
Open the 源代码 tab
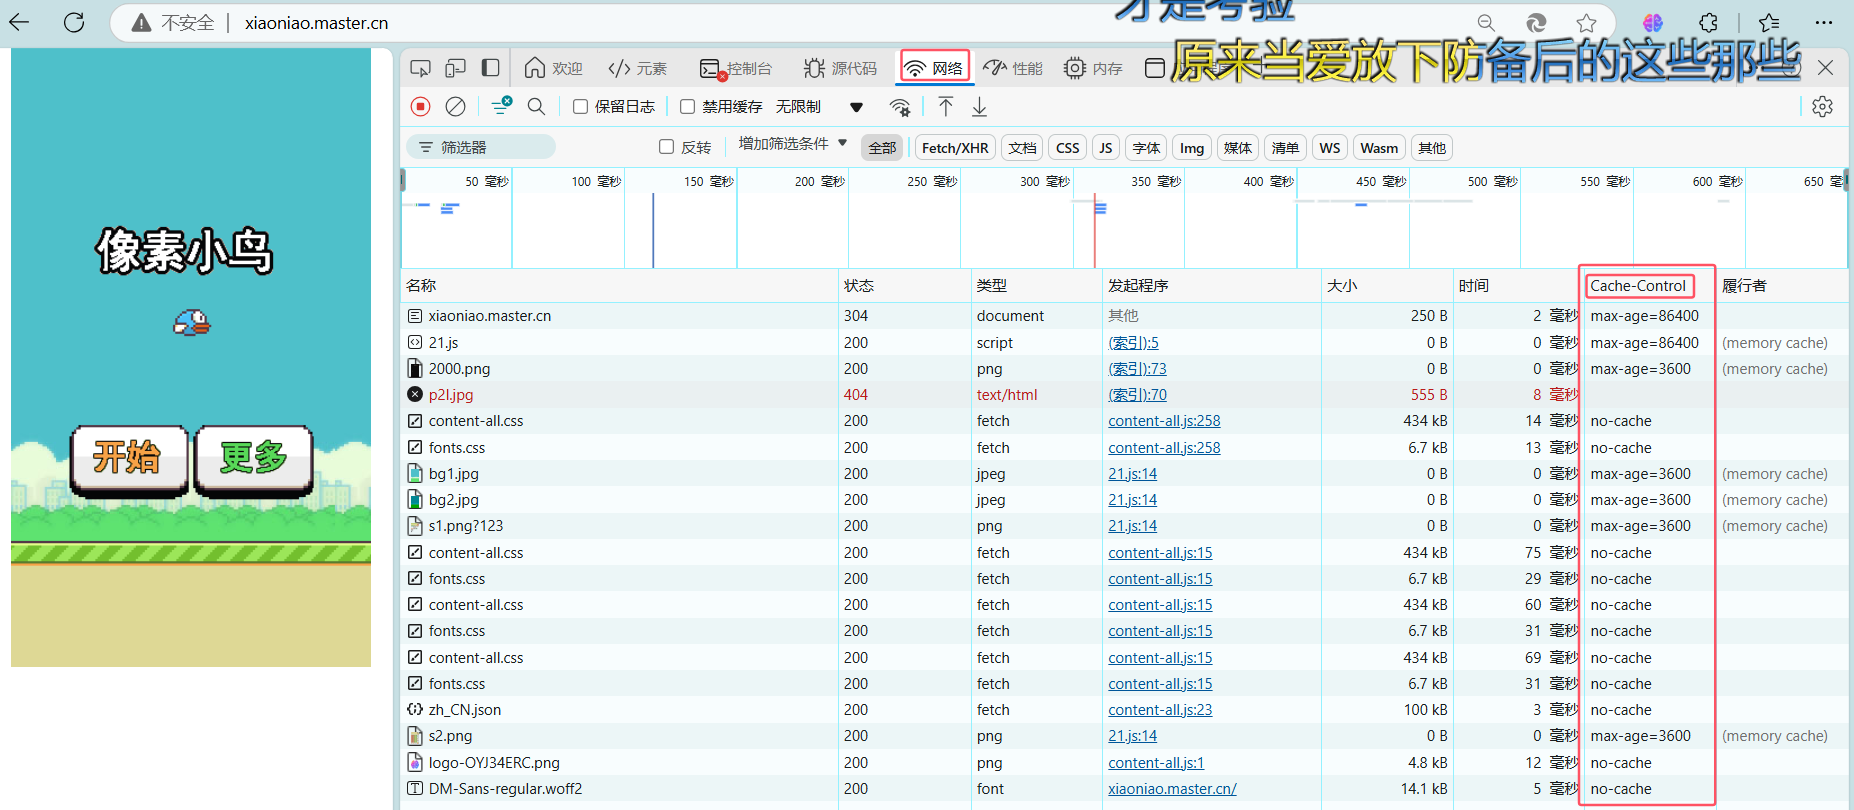click(840, 68)
